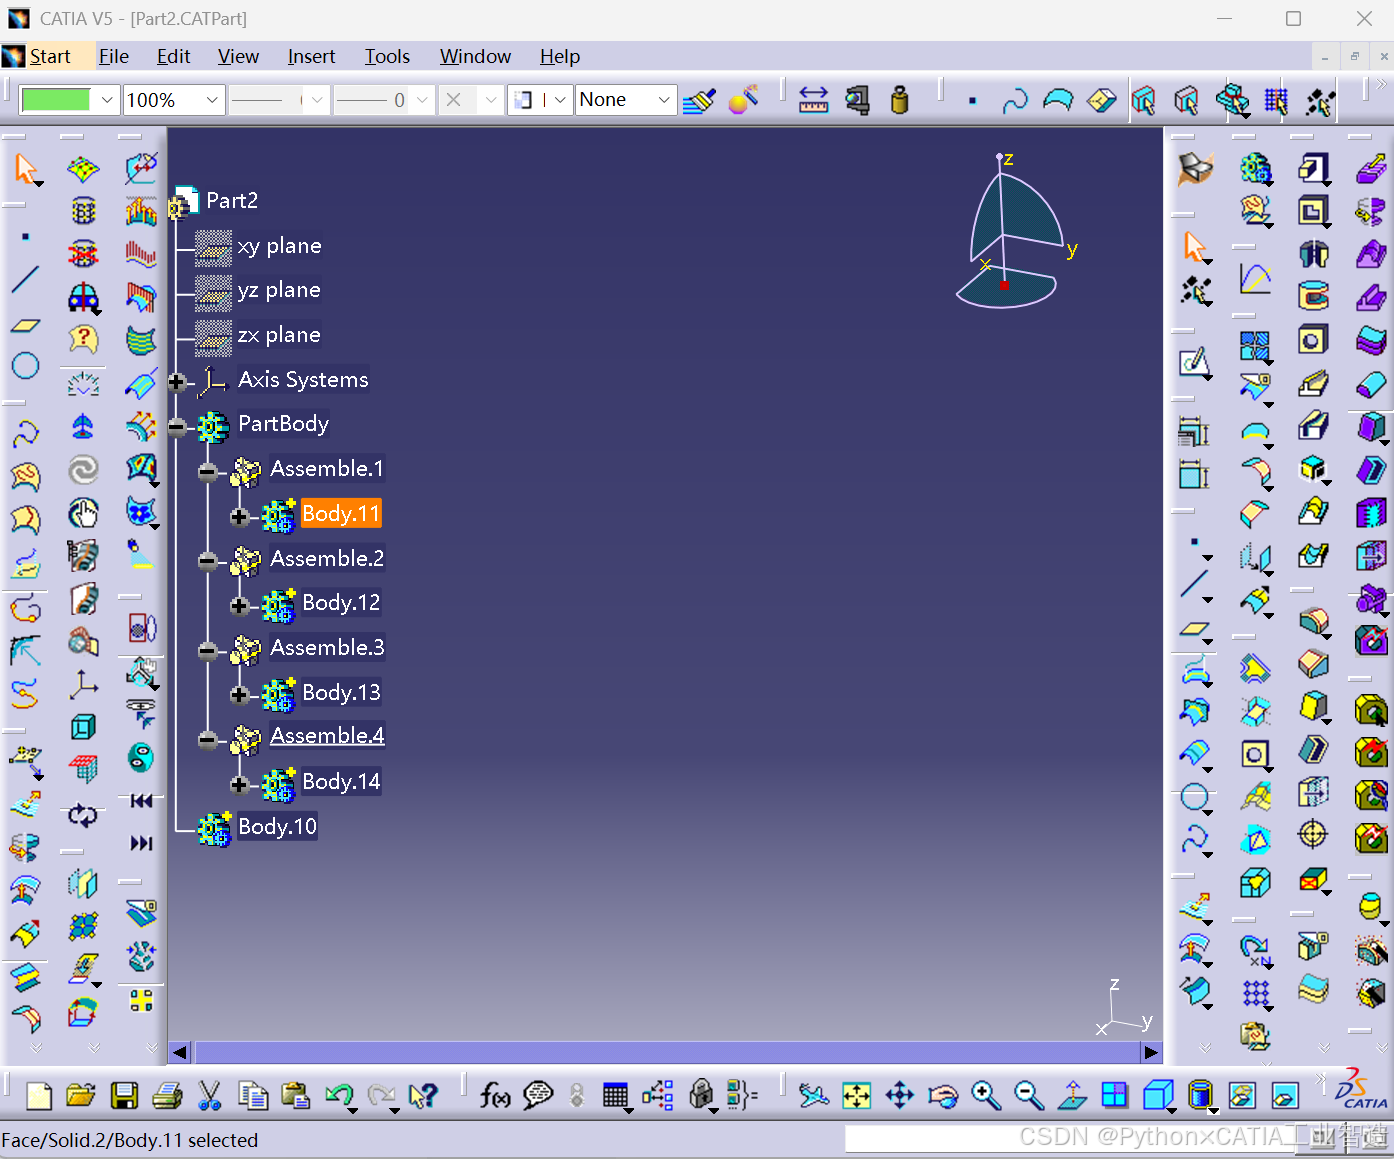1394x1159 pixels.
Task: Expand the Body.12 node
Action: pyautogui.click(x=239, y=606)
